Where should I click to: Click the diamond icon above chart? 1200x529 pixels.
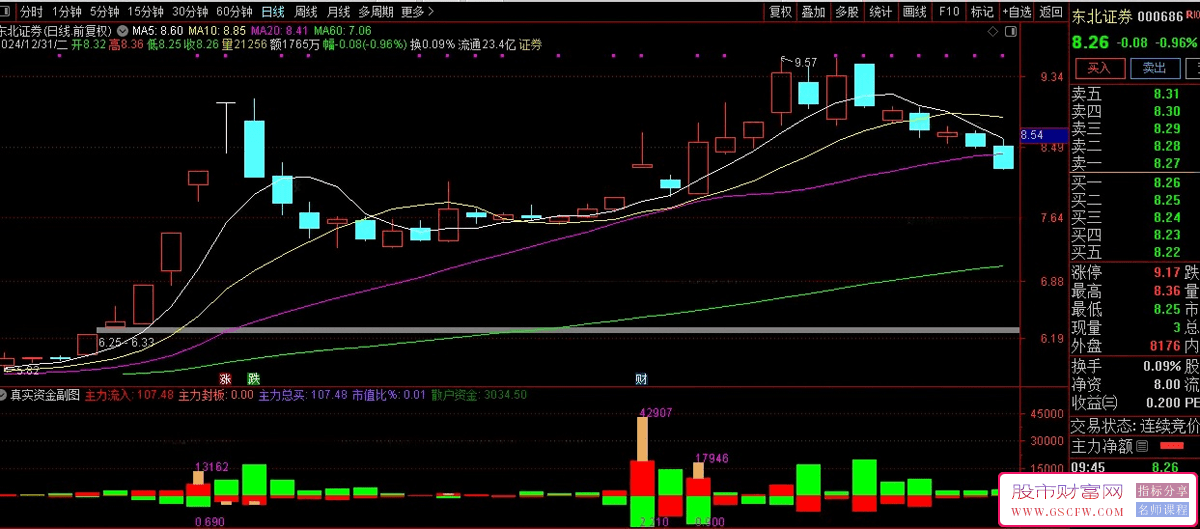[x=993, y=32]
